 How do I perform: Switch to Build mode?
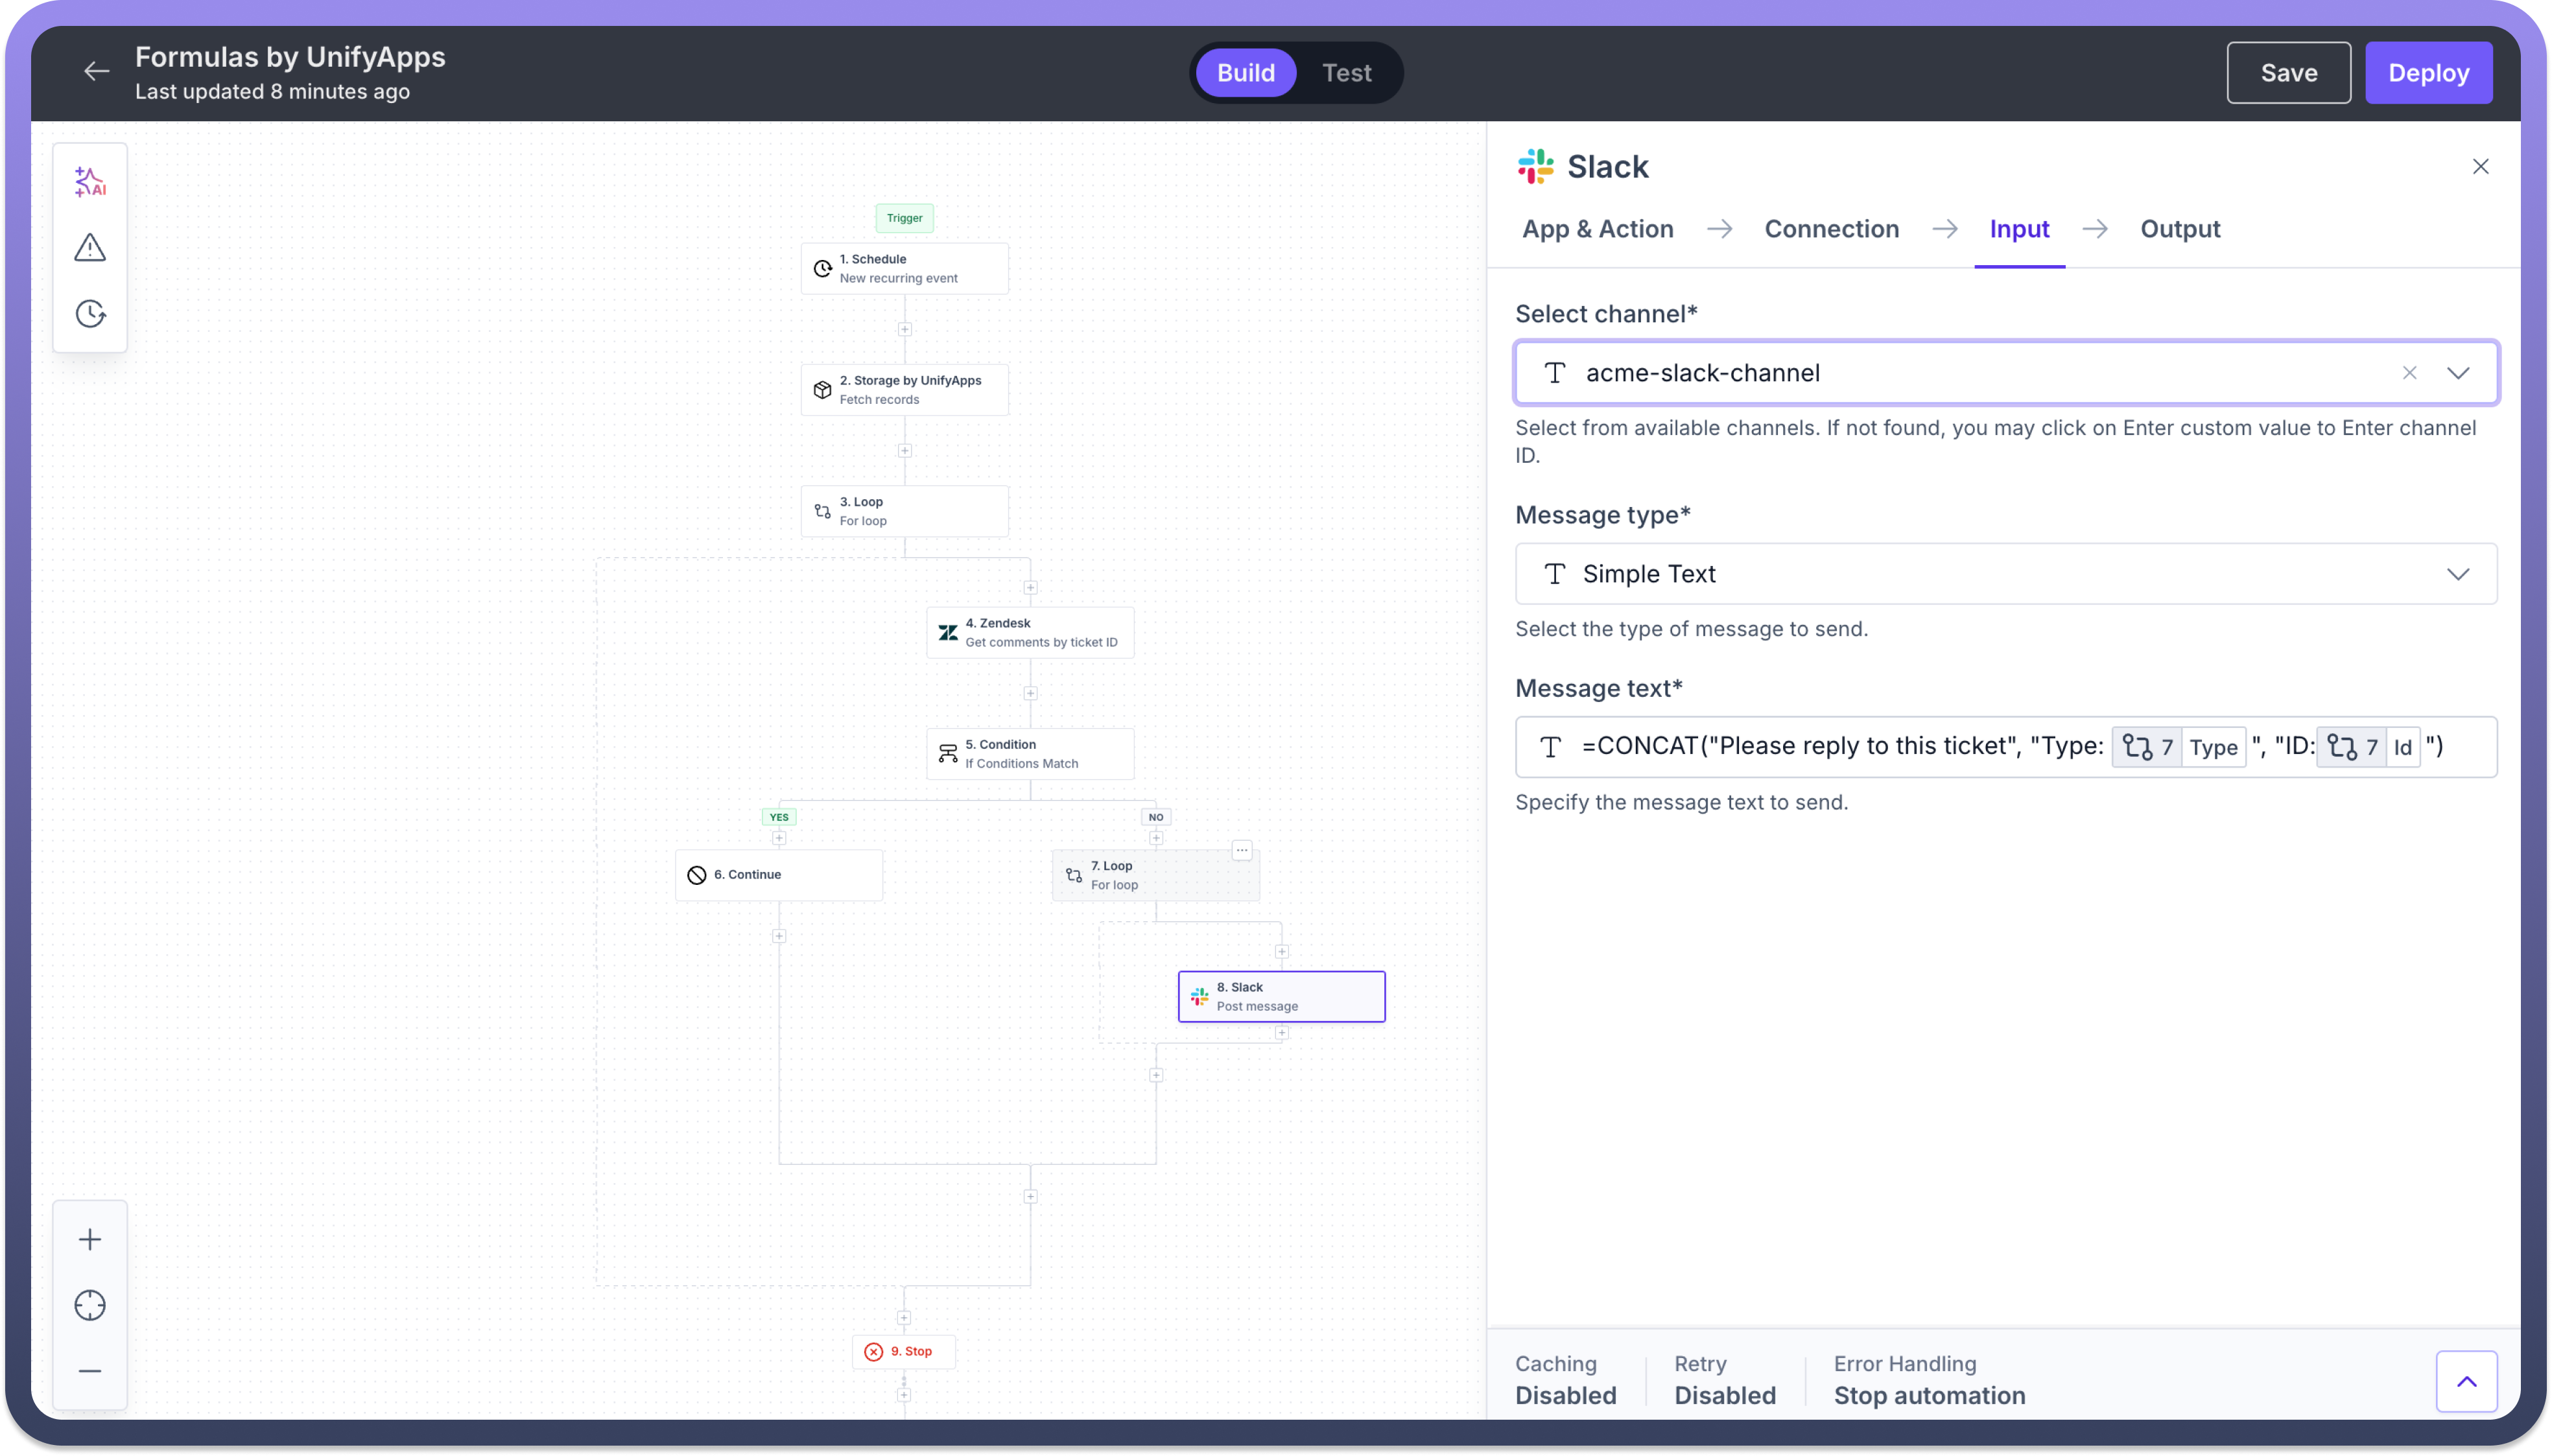1245,73
